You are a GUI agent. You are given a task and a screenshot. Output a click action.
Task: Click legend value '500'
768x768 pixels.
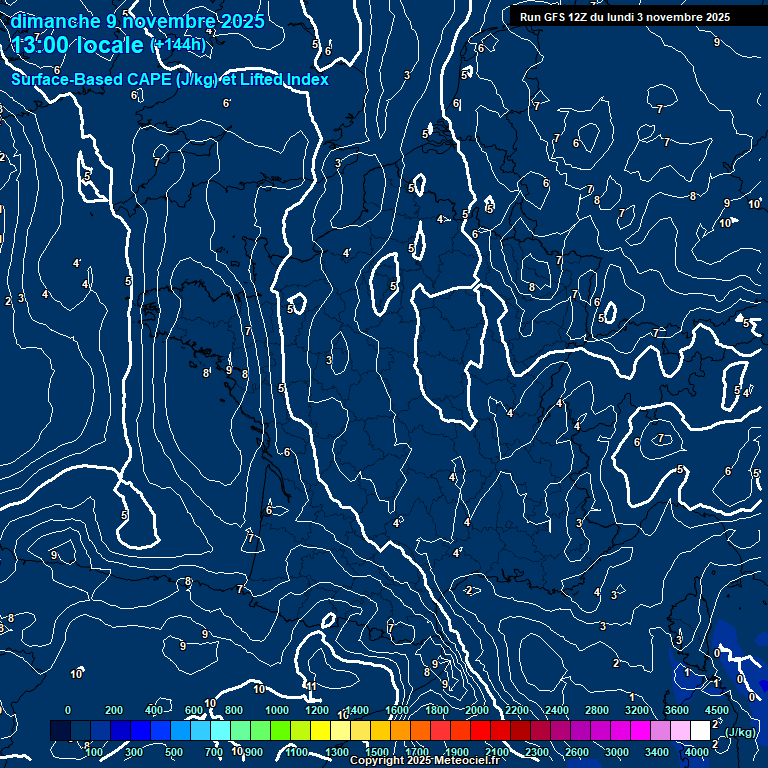coord(174,752)
